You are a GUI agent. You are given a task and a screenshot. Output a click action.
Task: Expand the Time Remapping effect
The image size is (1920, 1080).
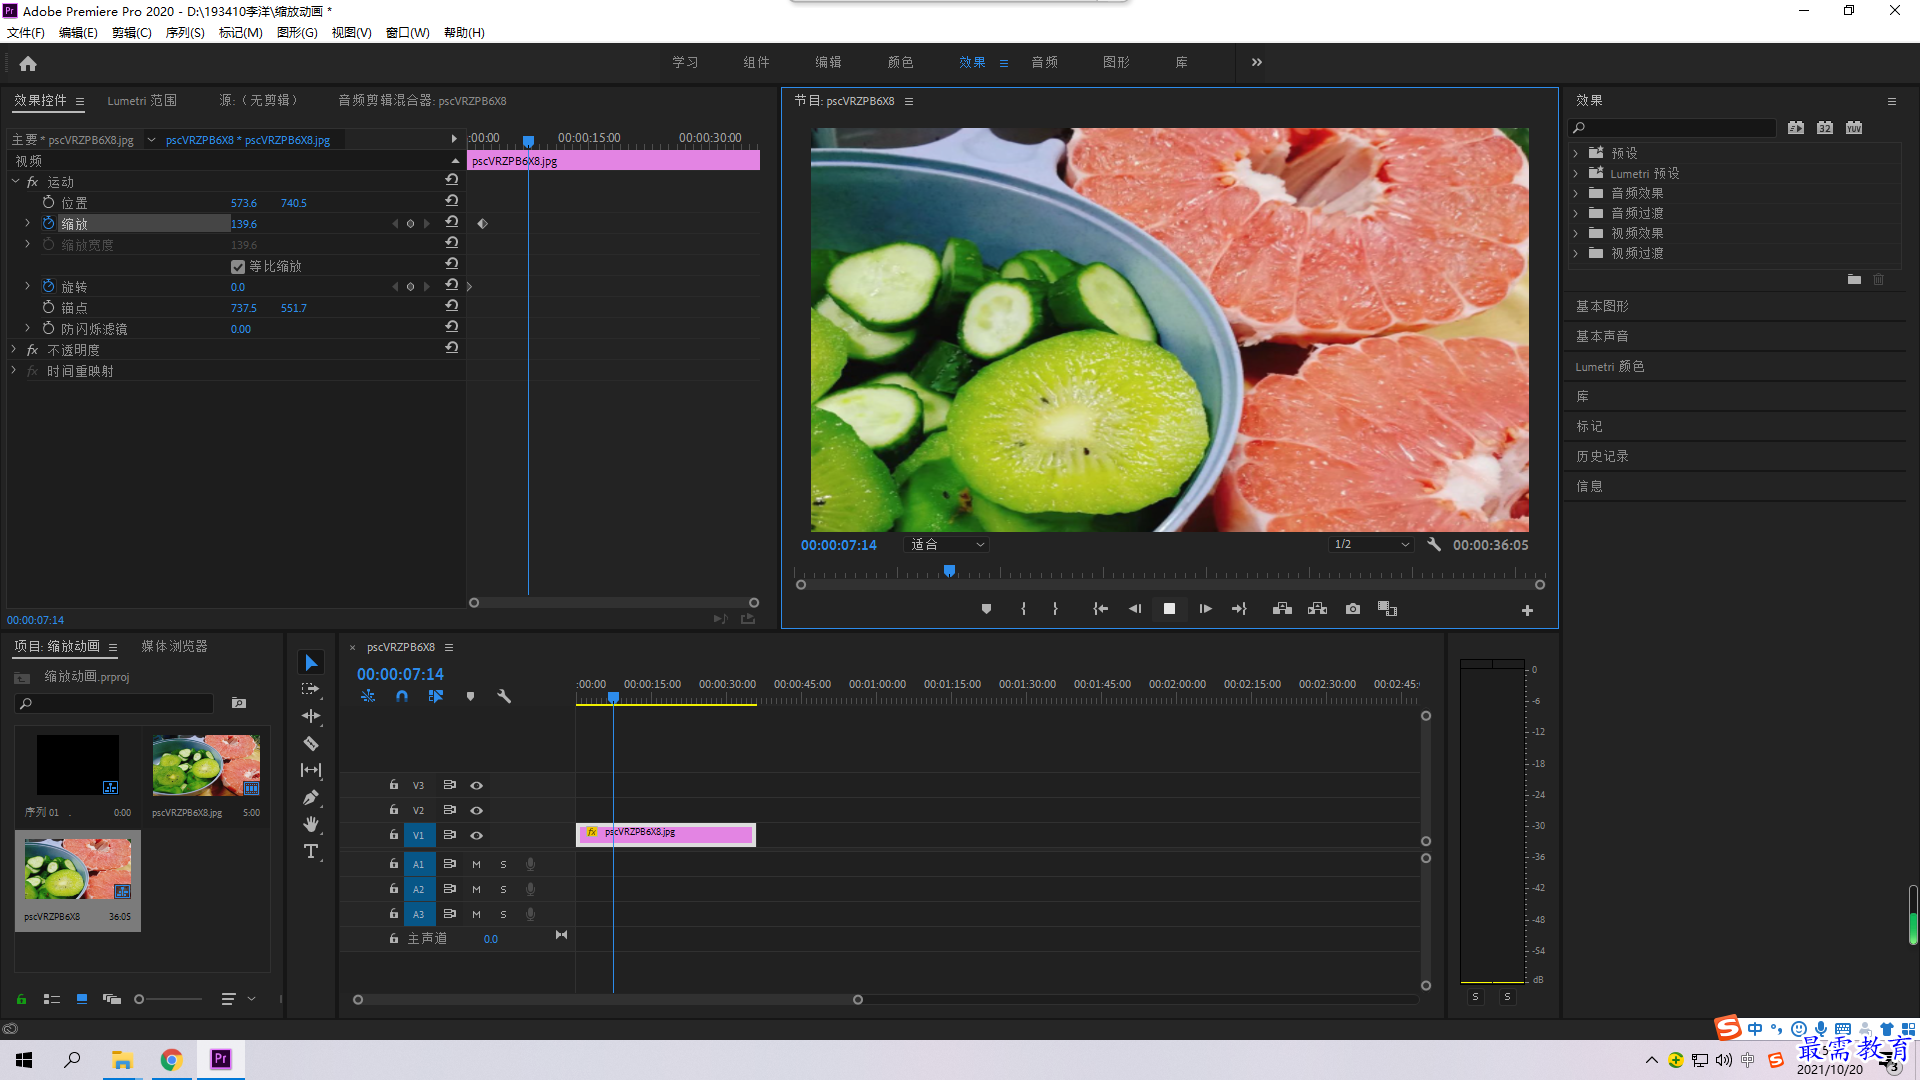click(13, 370)
